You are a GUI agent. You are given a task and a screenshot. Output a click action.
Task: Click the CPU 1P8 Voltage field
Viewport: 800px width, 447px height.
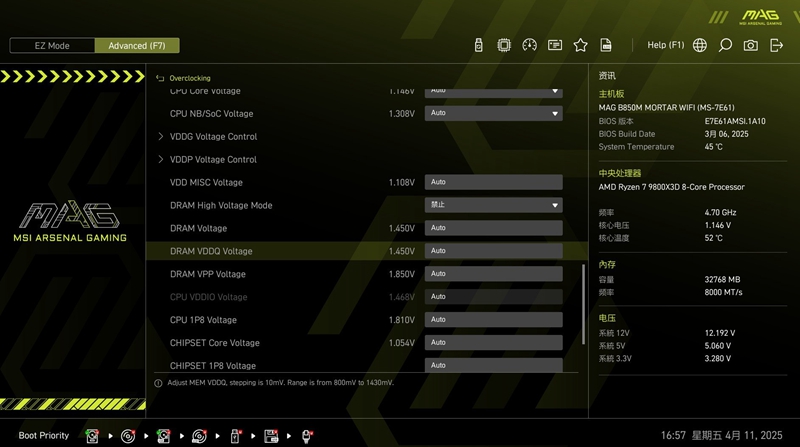[x=493, y=320]
